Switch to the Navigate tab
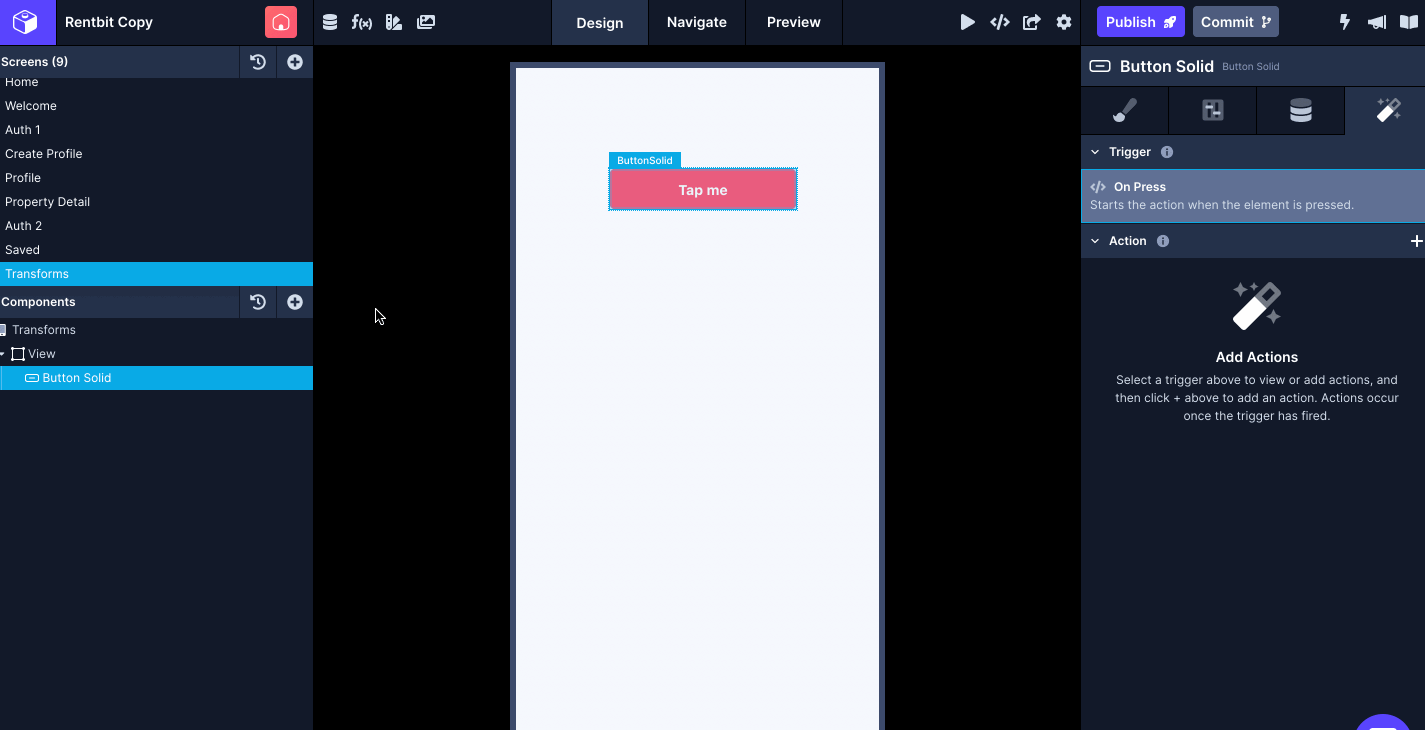 tap(697, 22)
